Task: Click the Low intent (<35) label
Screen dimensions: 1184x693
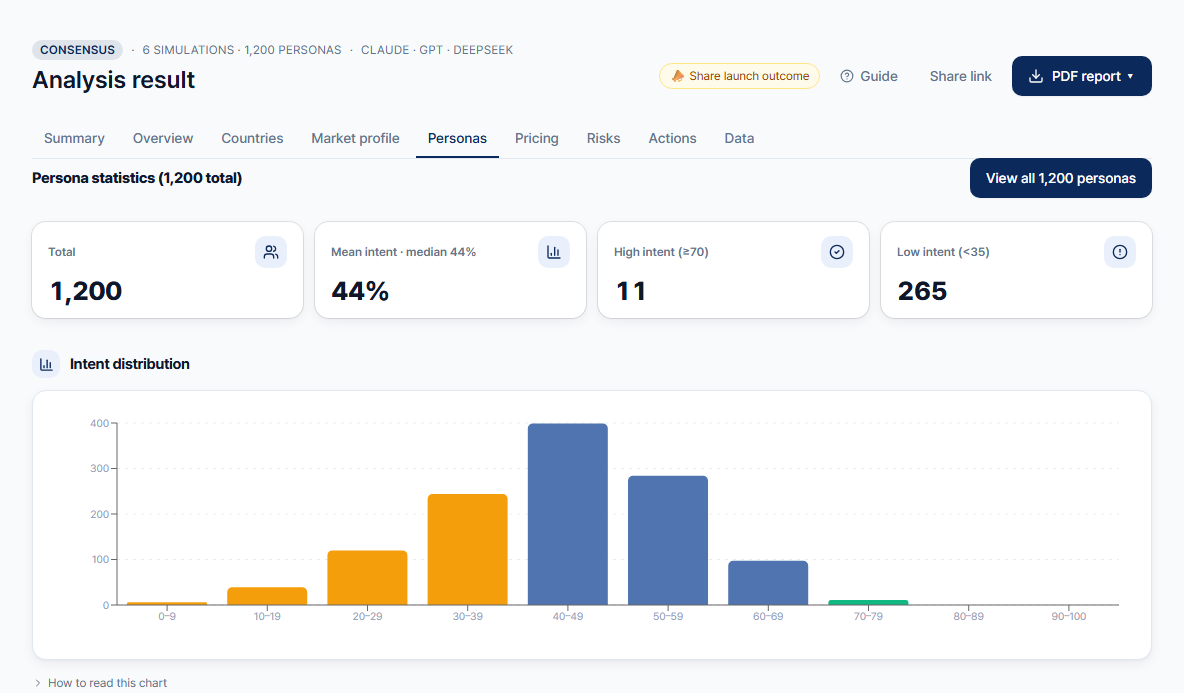Action: click(x=943, y=252)
